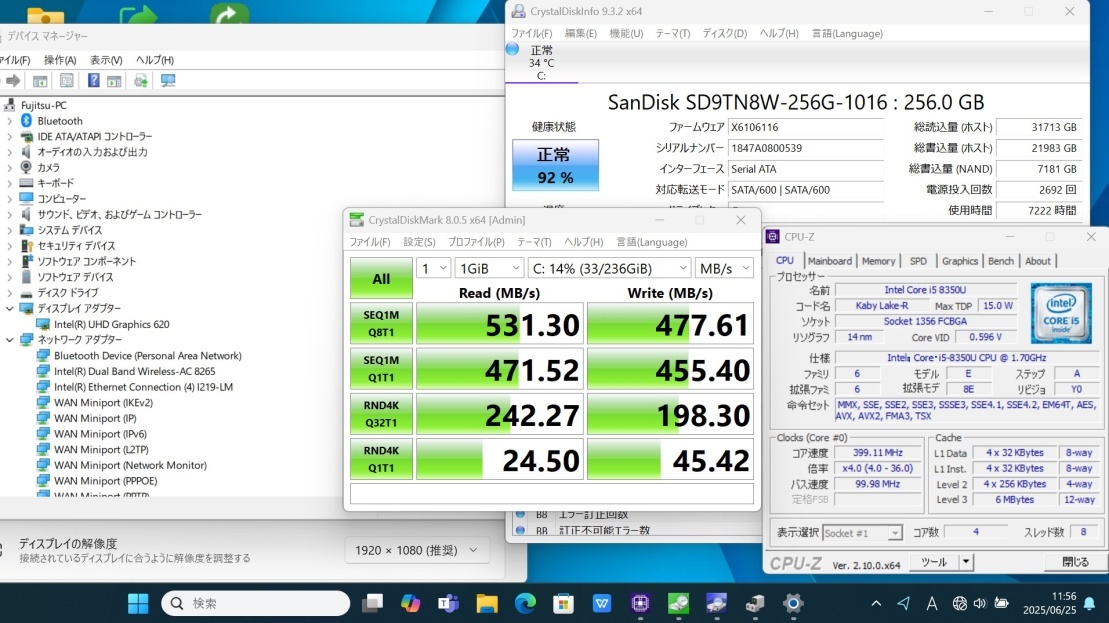Expand the ディスク ドライブ node
1109x623 pixels.
pyautogui.click(x=9, y=293)
